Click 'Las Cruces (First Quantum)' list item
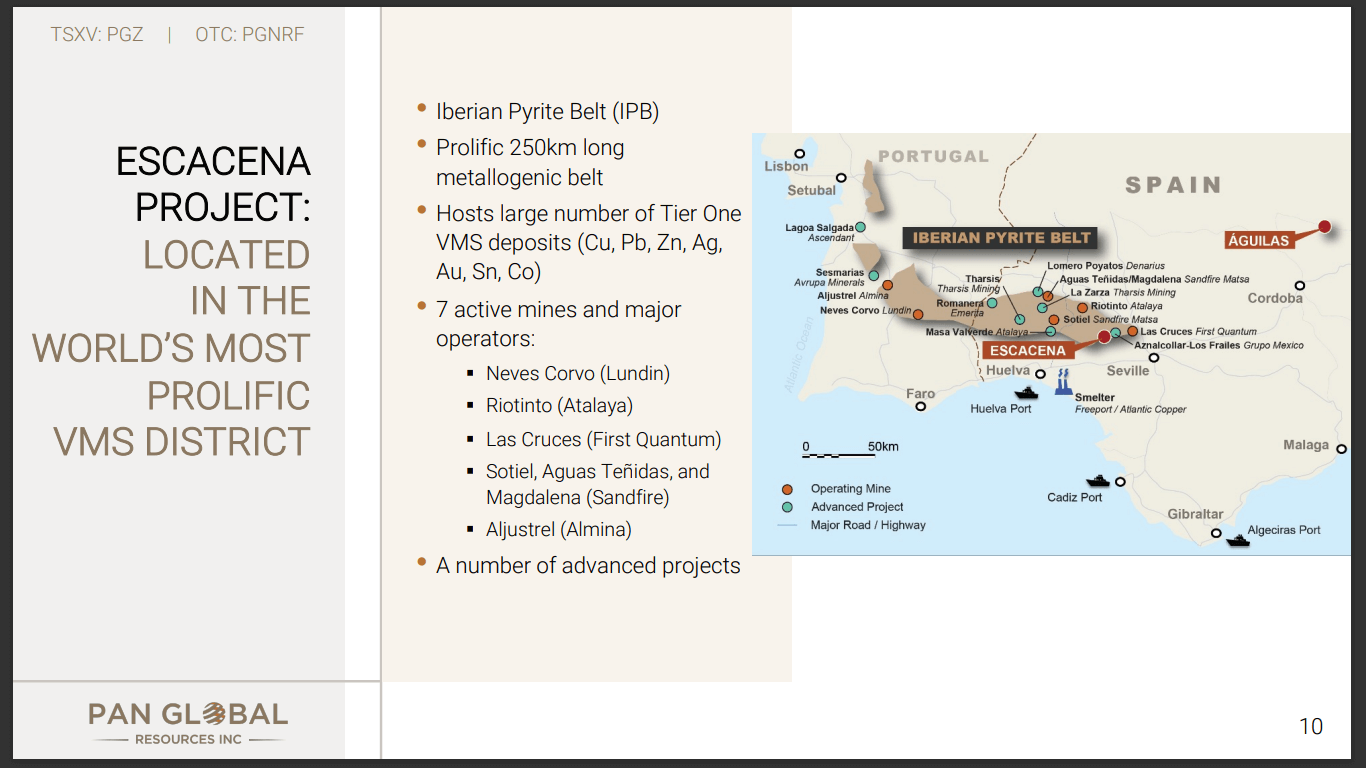Image resolution: width=1366 pixels, height=768 pixels. pos(604,440)
